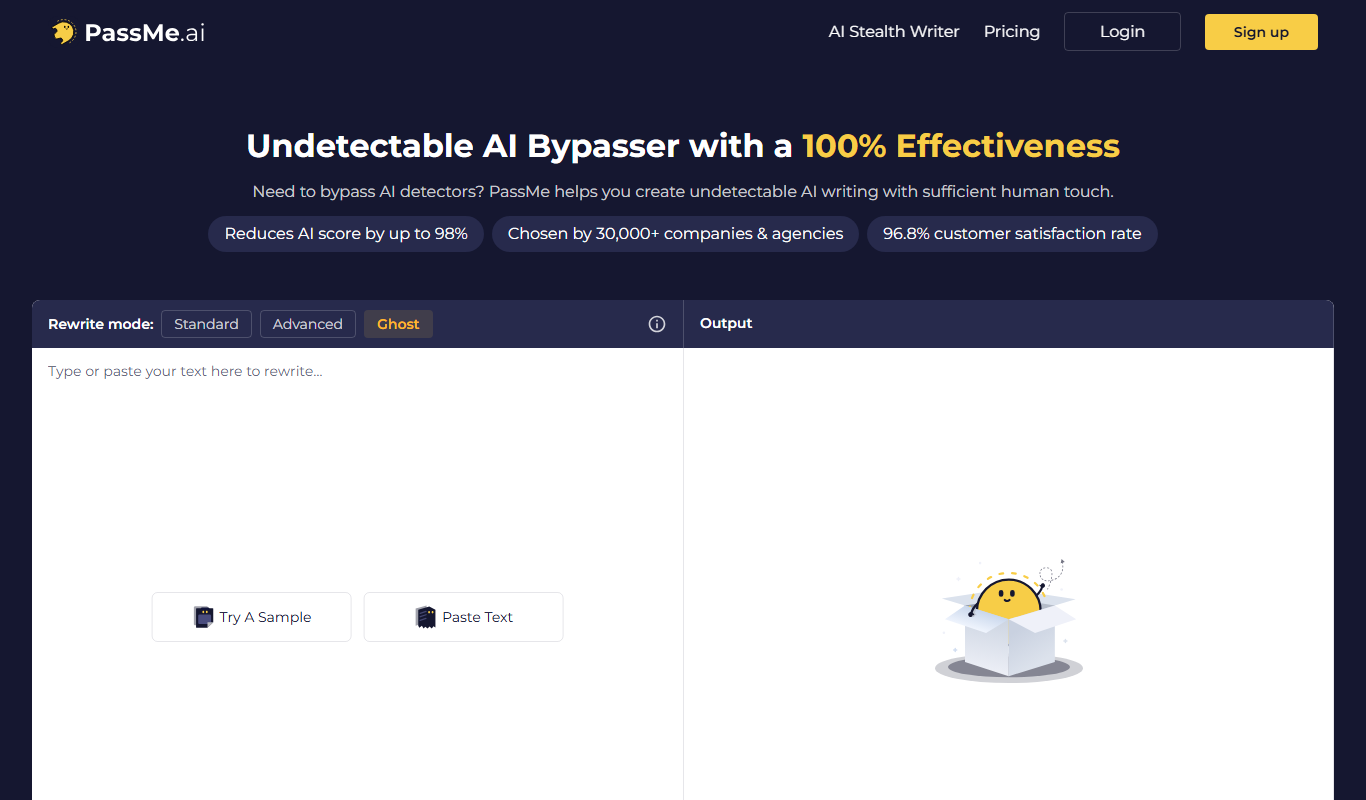Viewport: 1366px width, 800px height.
Task: Click the 'Rewrite mode:' label
Action: tap(101, 324)
